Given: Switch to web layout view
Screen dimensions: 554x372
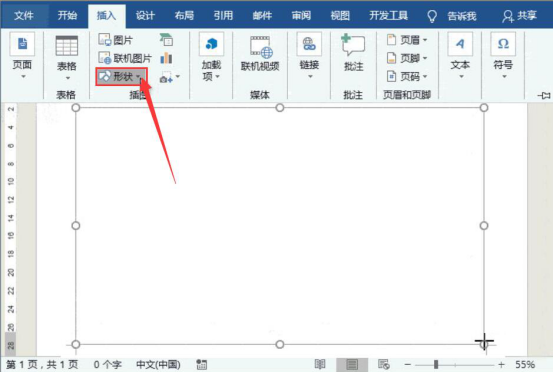Looking at the screenshot, I should tap(384, 364).
